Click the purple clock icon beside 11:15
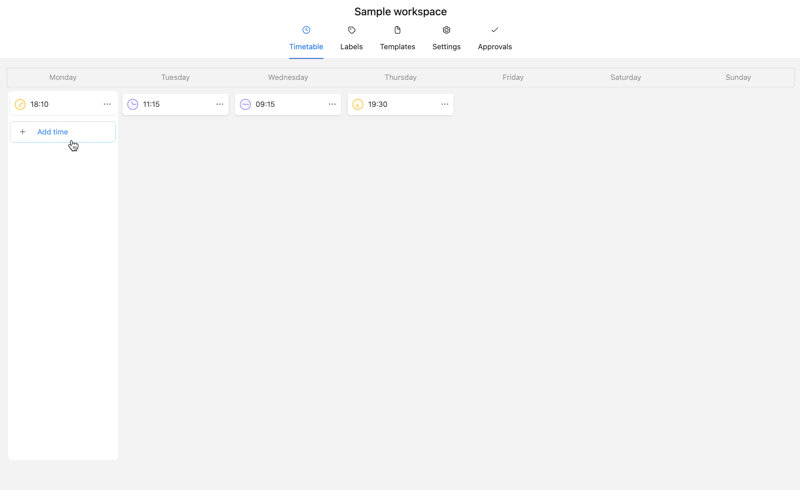The image size is (800, 490). (133, 104)
